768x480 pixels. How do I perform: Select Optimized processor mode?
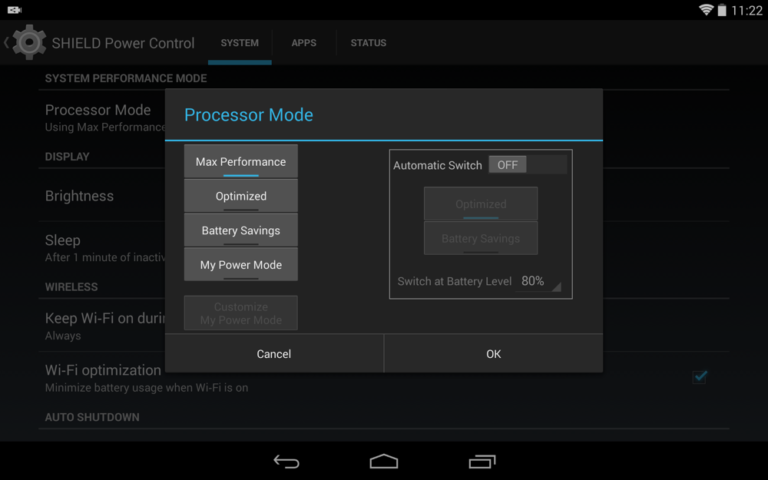[241, 196]
